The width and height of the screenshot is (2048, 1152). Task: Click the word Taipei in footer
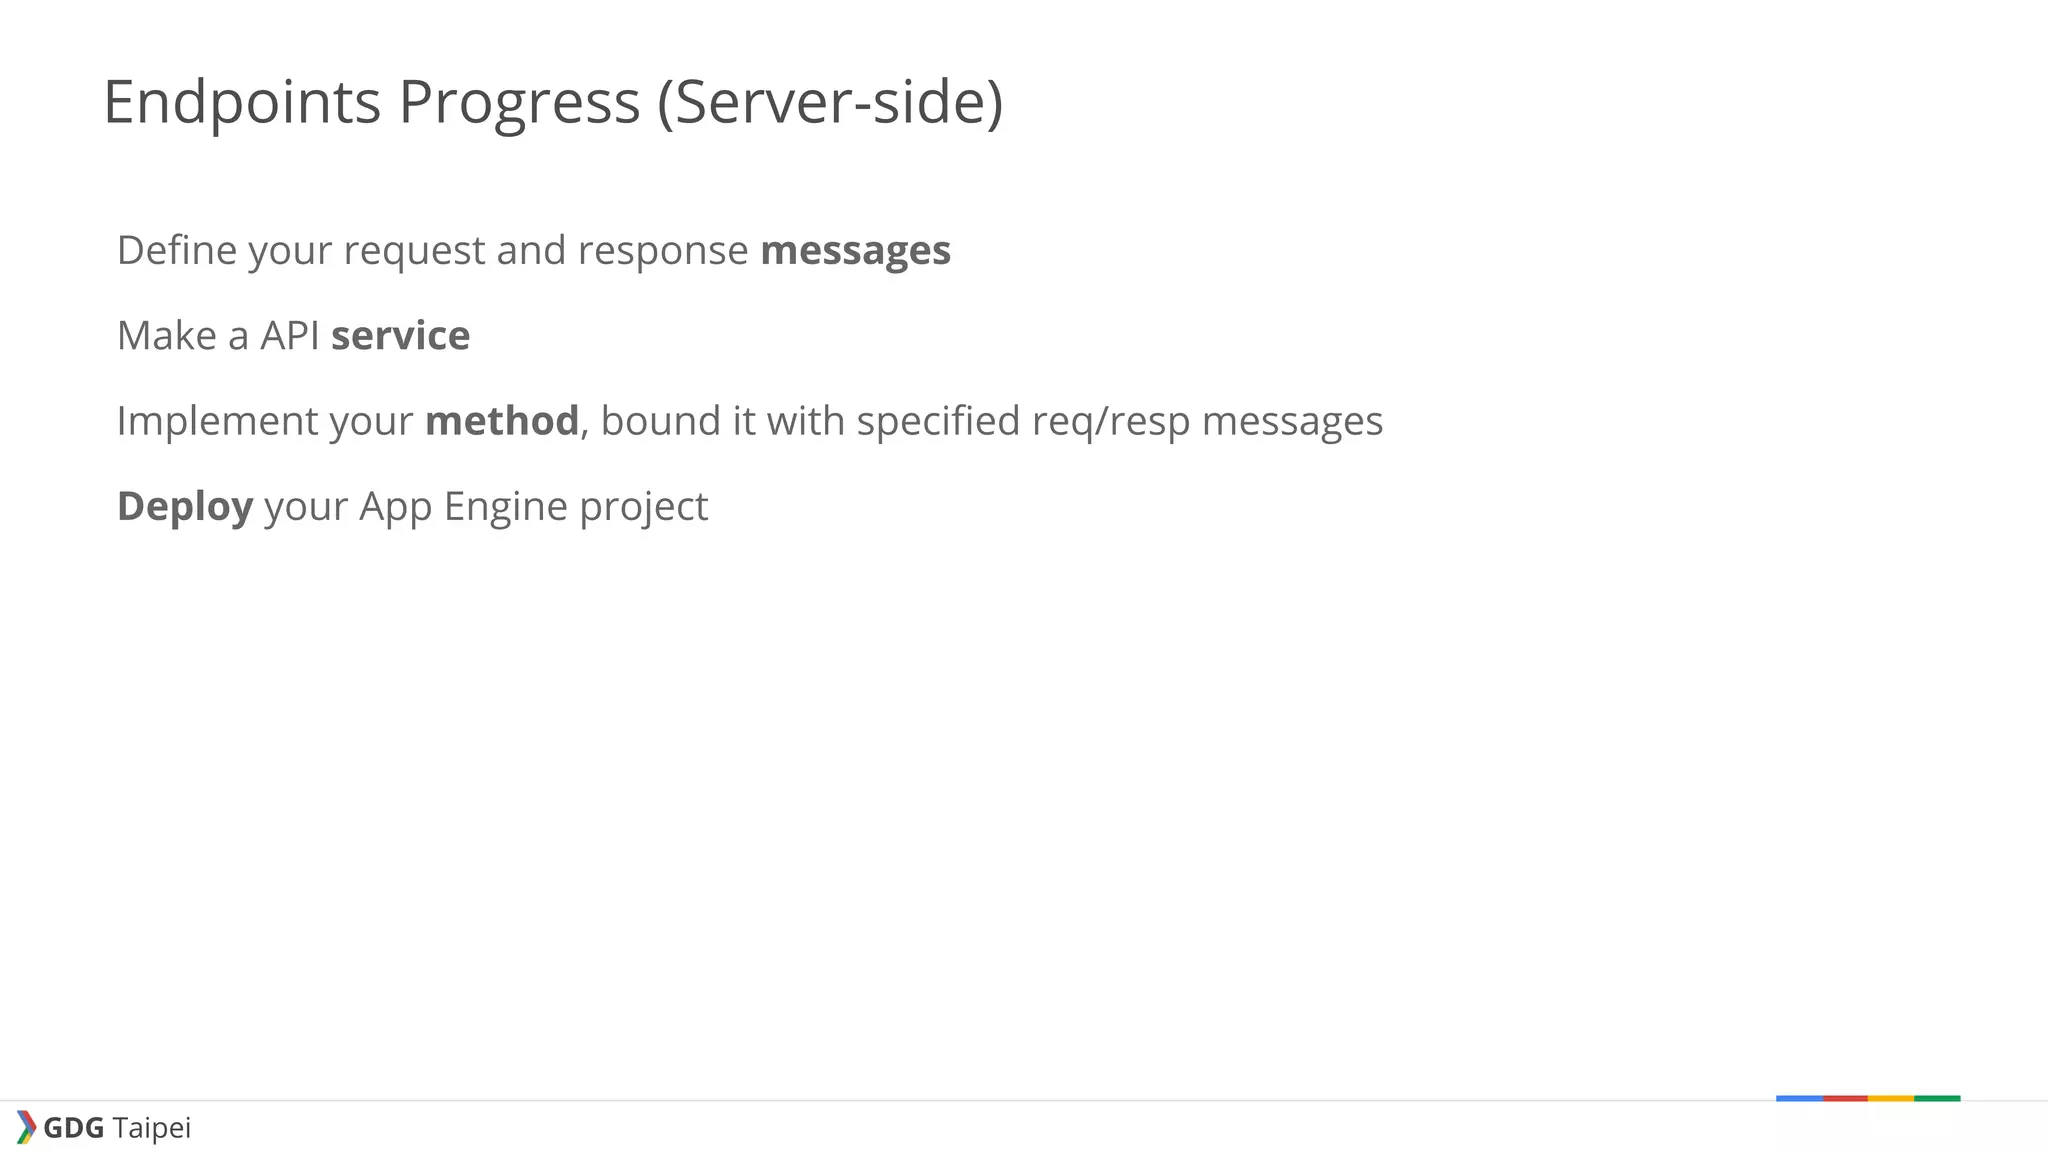click(x=151, y=1128)
